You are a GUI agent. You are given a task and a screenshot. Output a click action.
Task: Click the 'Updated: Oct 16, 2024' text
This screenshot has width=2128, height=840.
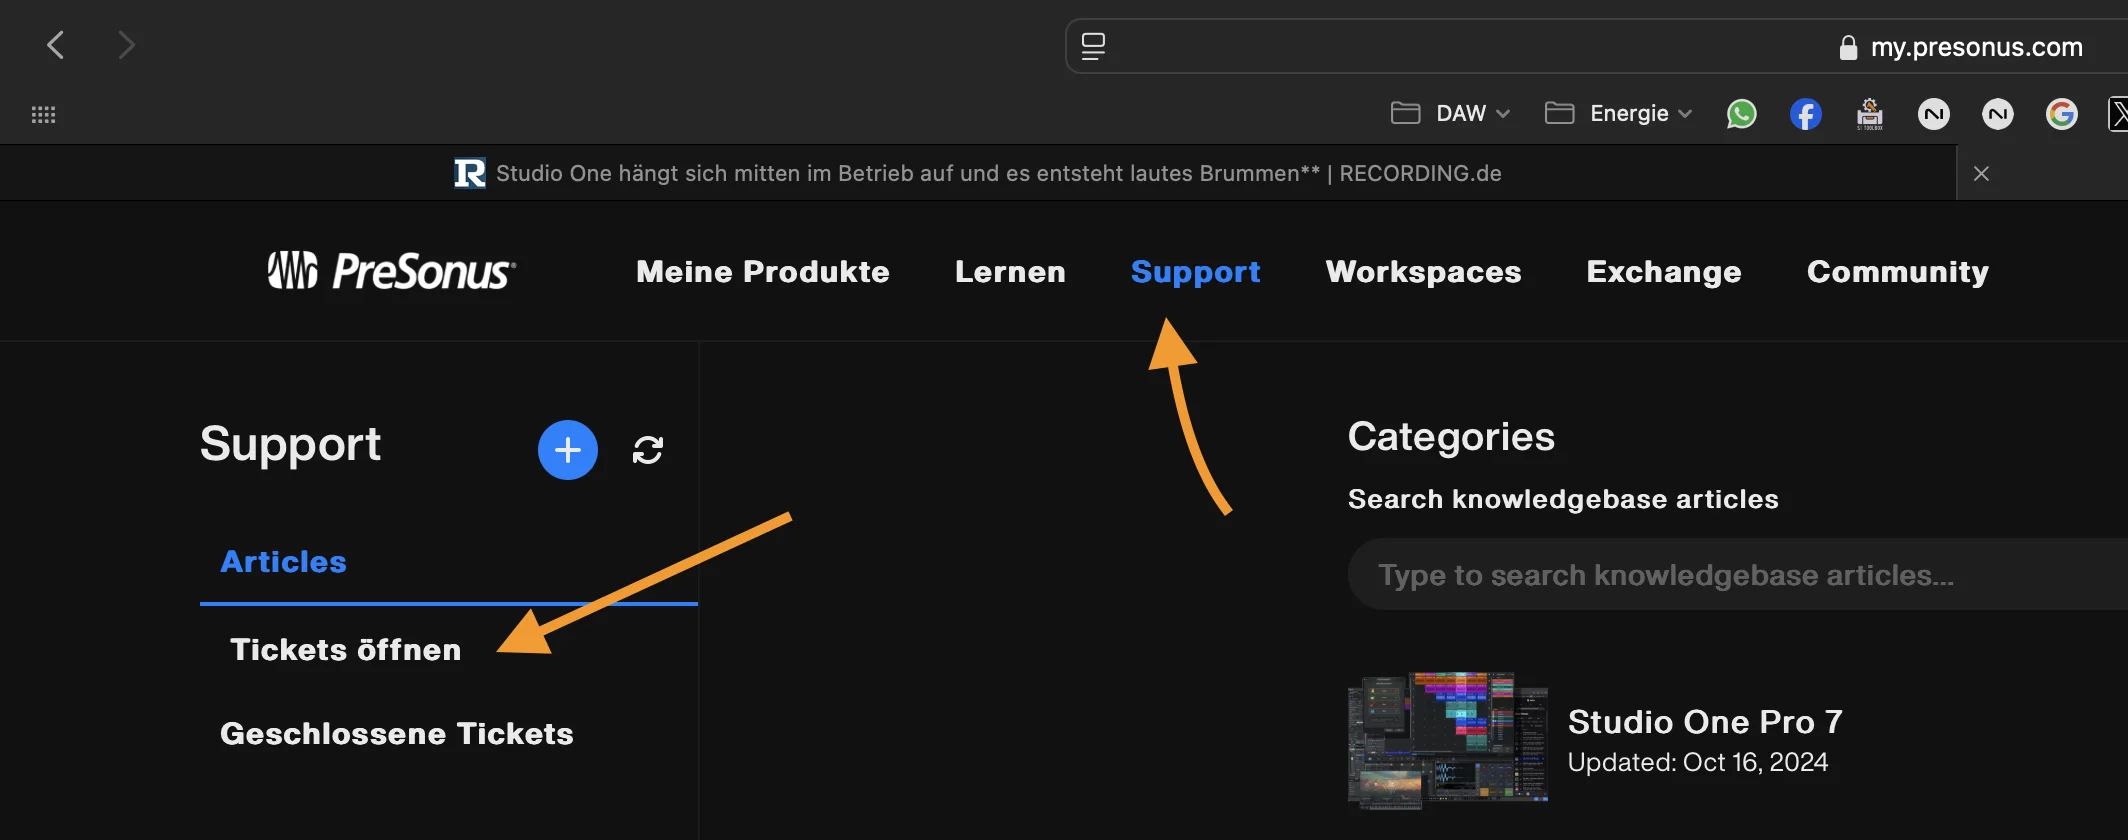coord(1698,762)
